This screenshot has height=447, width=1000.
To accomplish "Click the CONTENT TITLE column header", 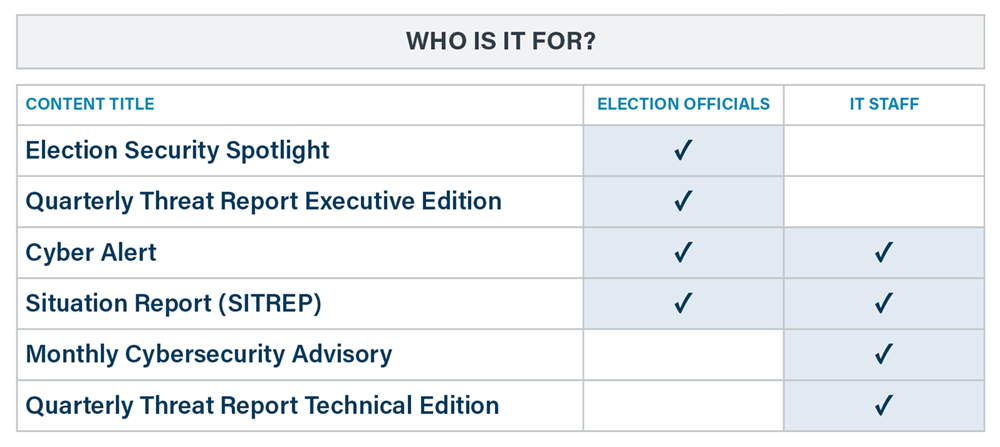I will tap(90, 105).
